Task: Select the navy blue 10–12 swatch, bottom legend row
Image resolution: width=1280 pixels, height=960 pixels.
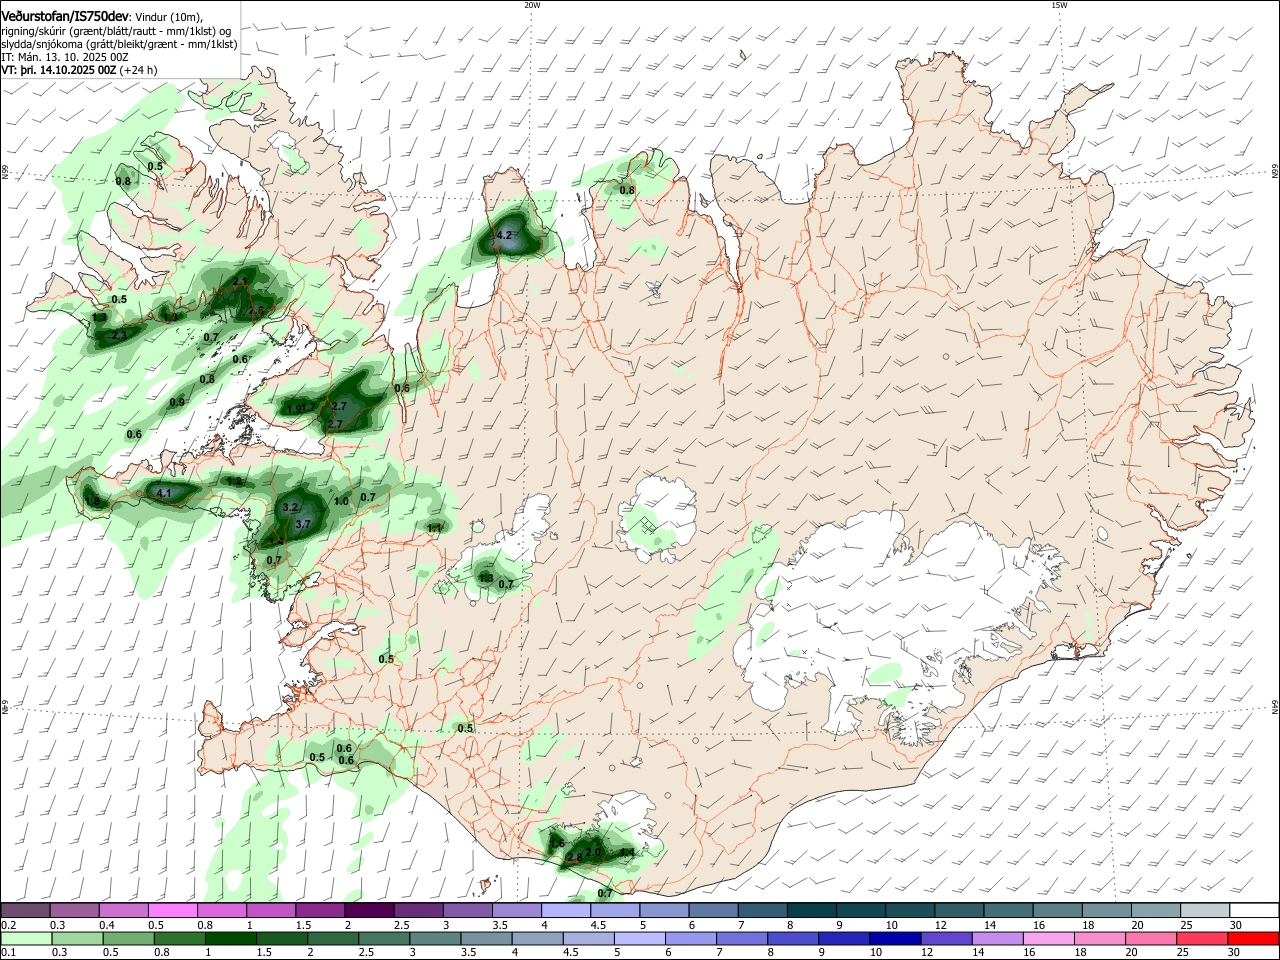Action: tap(896, 938)
